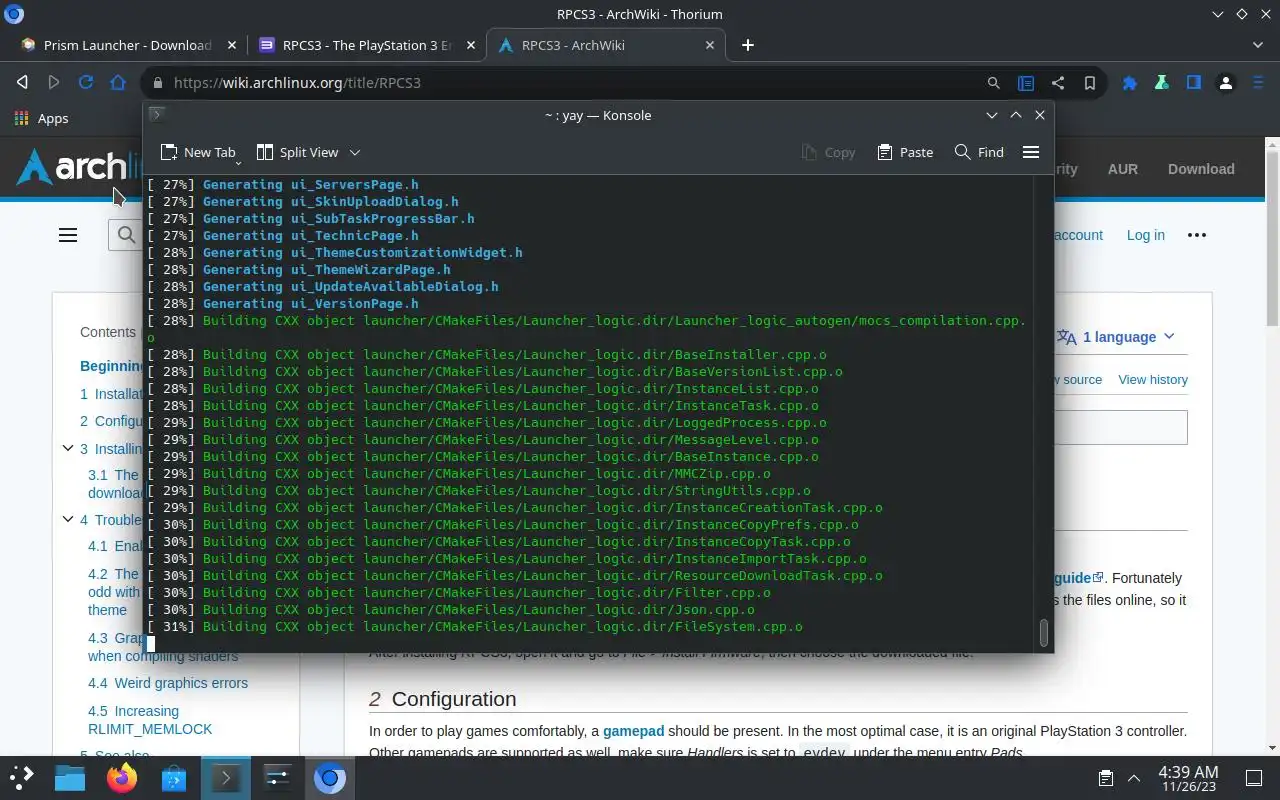Open the application launcher in taskbar
Screen dimensions: 1280x800
pos(22,777)
